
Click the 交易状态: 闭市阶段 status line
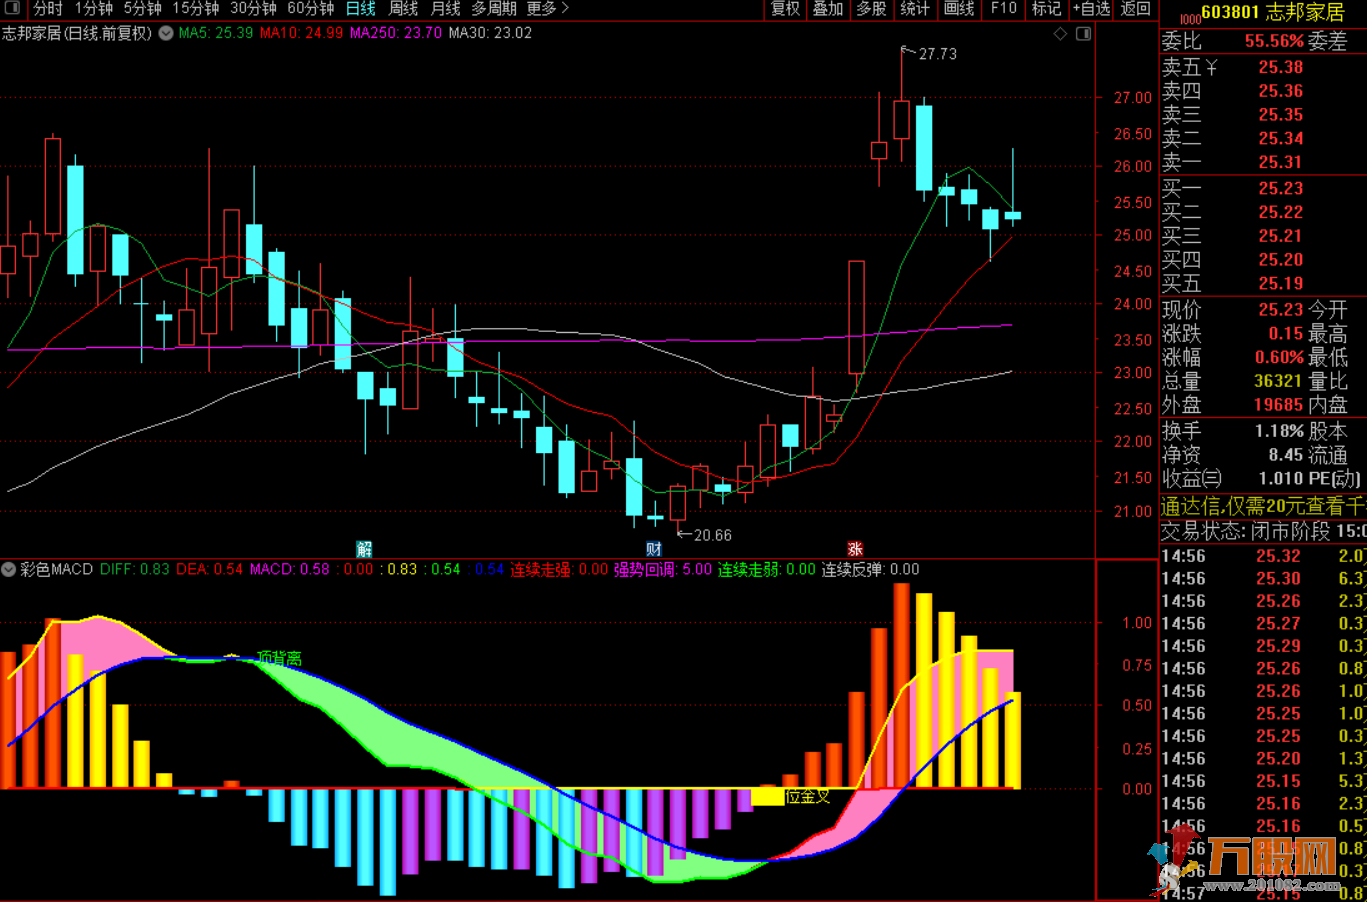click(1263, 531)
